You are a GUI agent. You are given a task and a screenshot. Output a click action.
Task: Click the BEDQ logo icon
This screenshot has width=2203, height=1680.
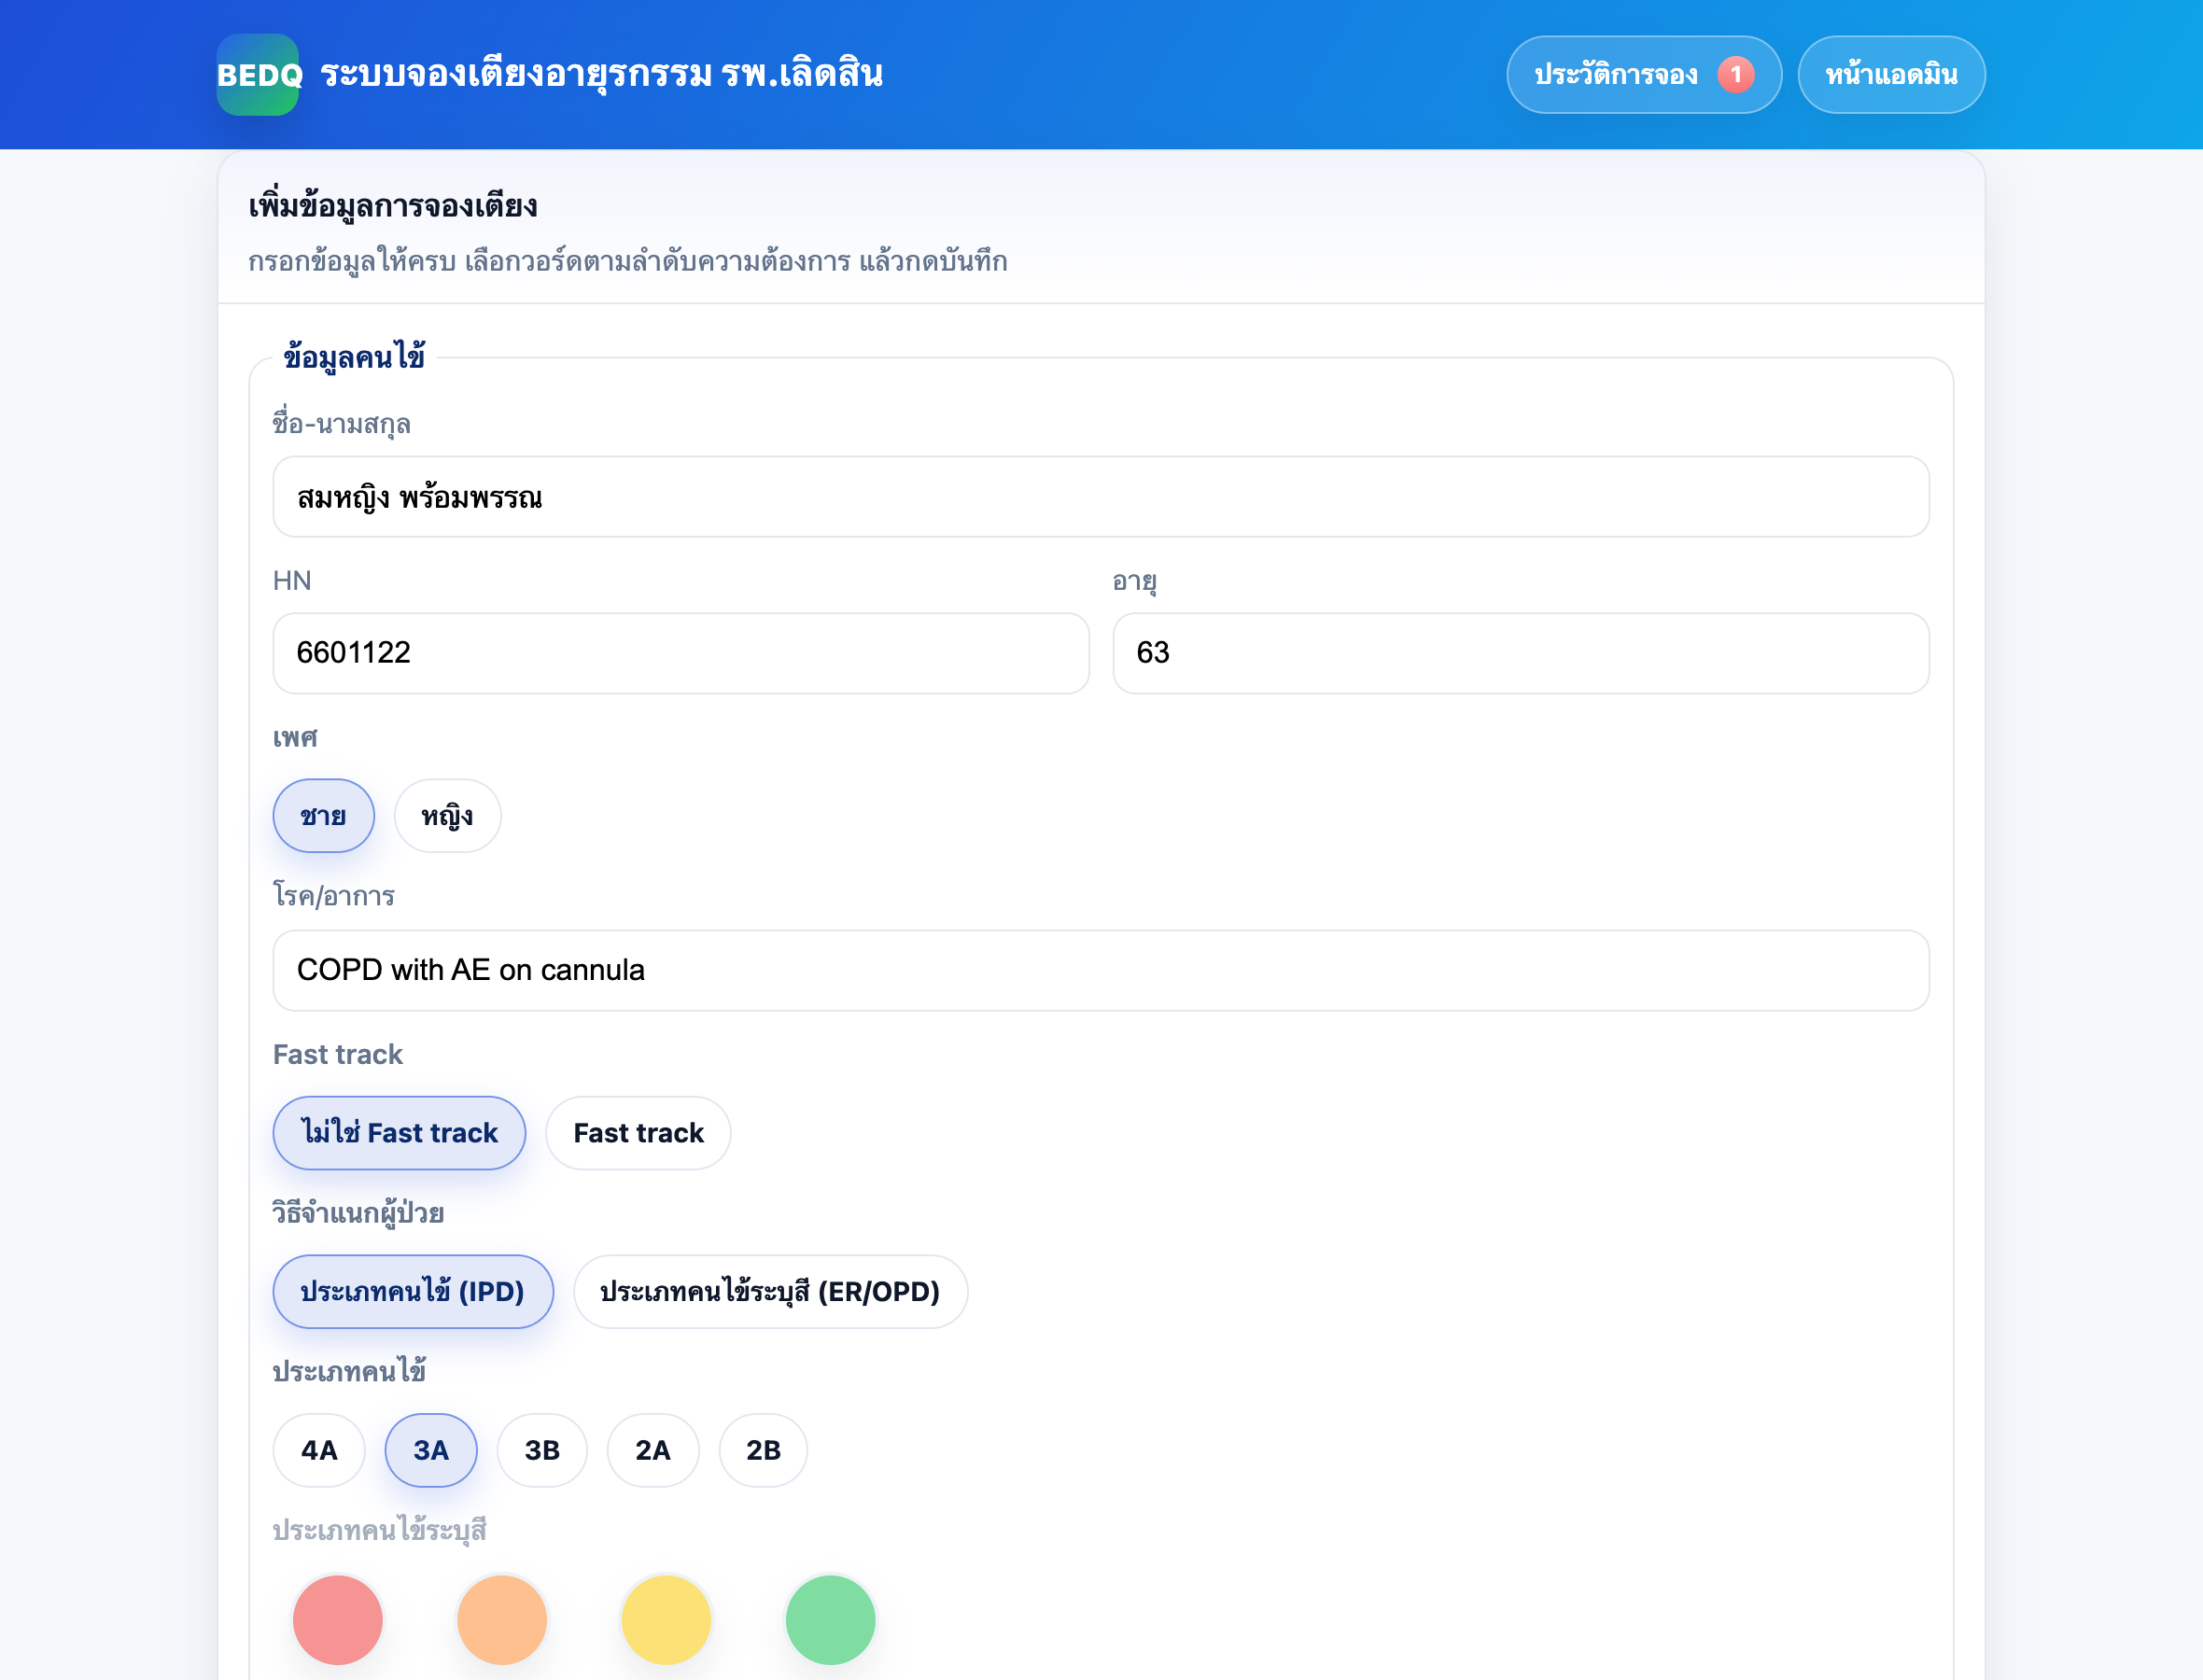(258, 75)
